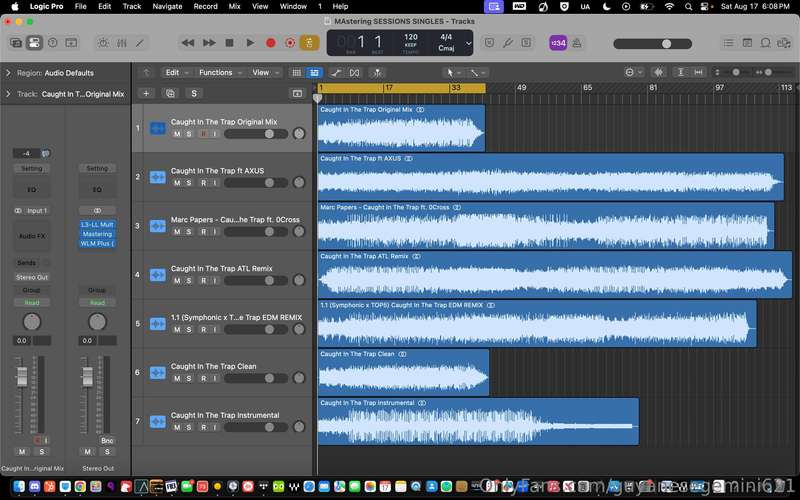Open the Functions dropdown menu
Screen dimensions: 800x500
tap(220, 73)
